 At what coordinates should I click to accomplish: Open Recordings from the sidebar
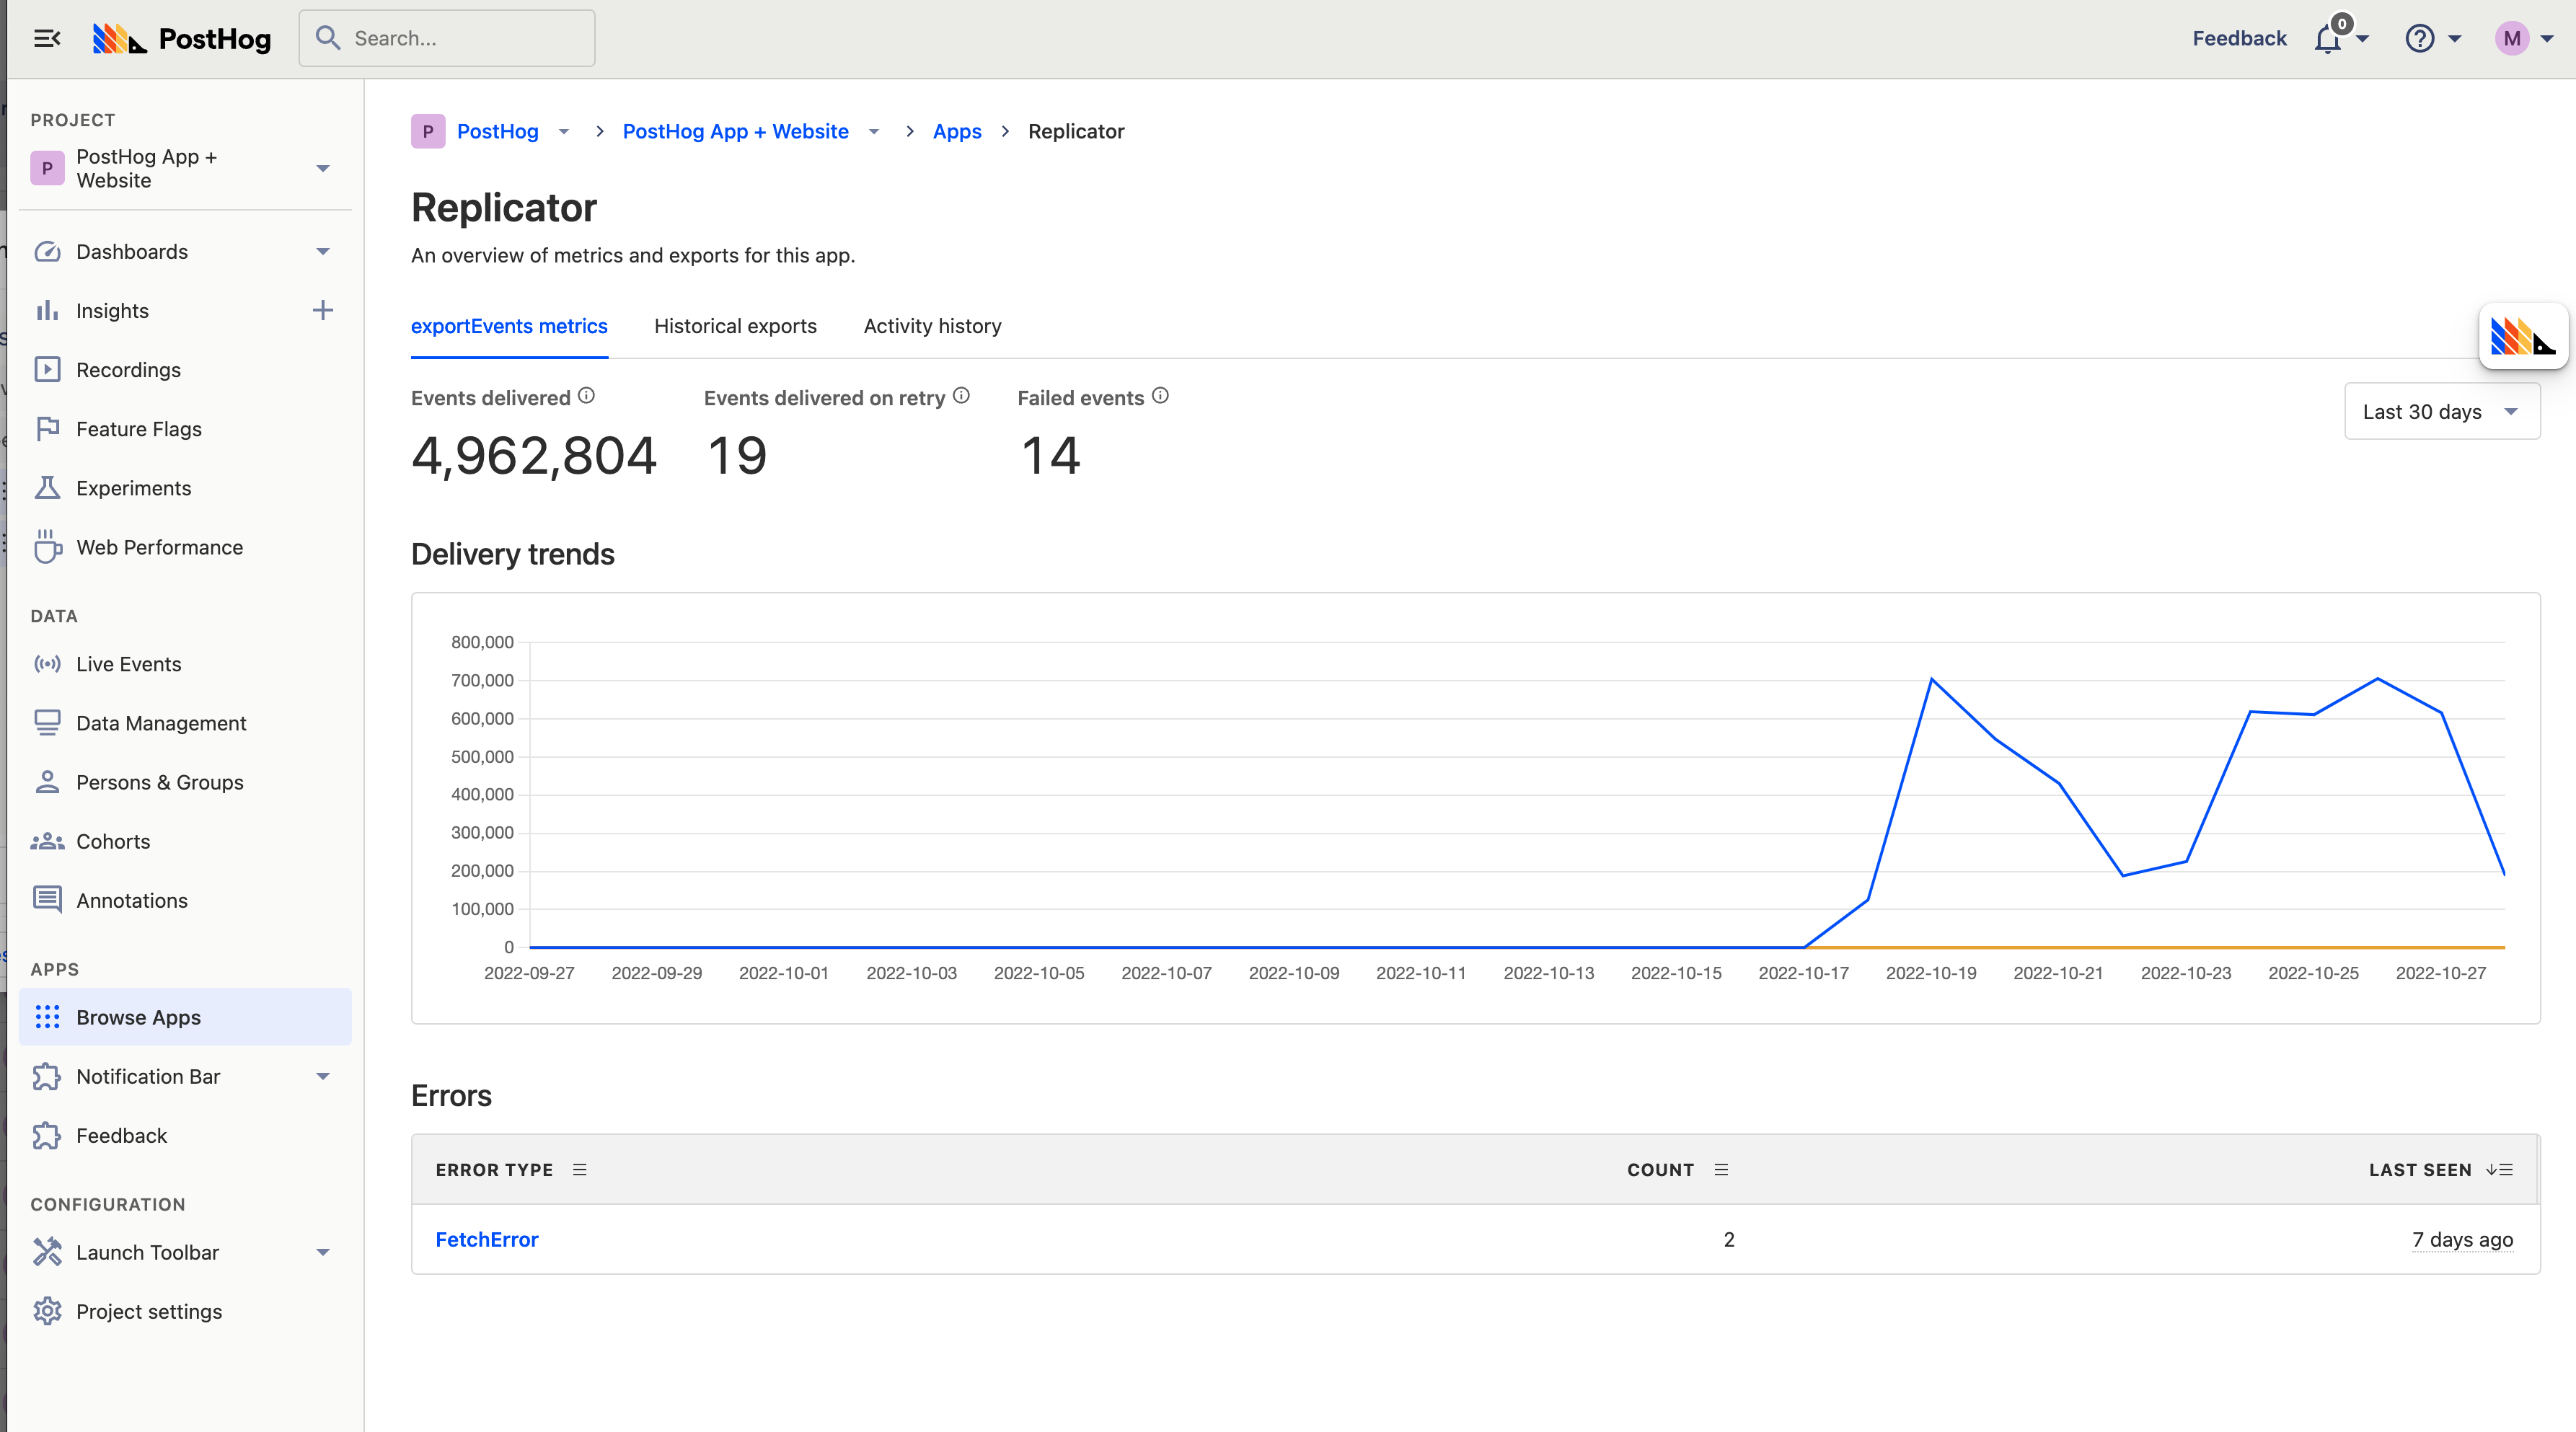pyautogui.click(x=129, y=369)
